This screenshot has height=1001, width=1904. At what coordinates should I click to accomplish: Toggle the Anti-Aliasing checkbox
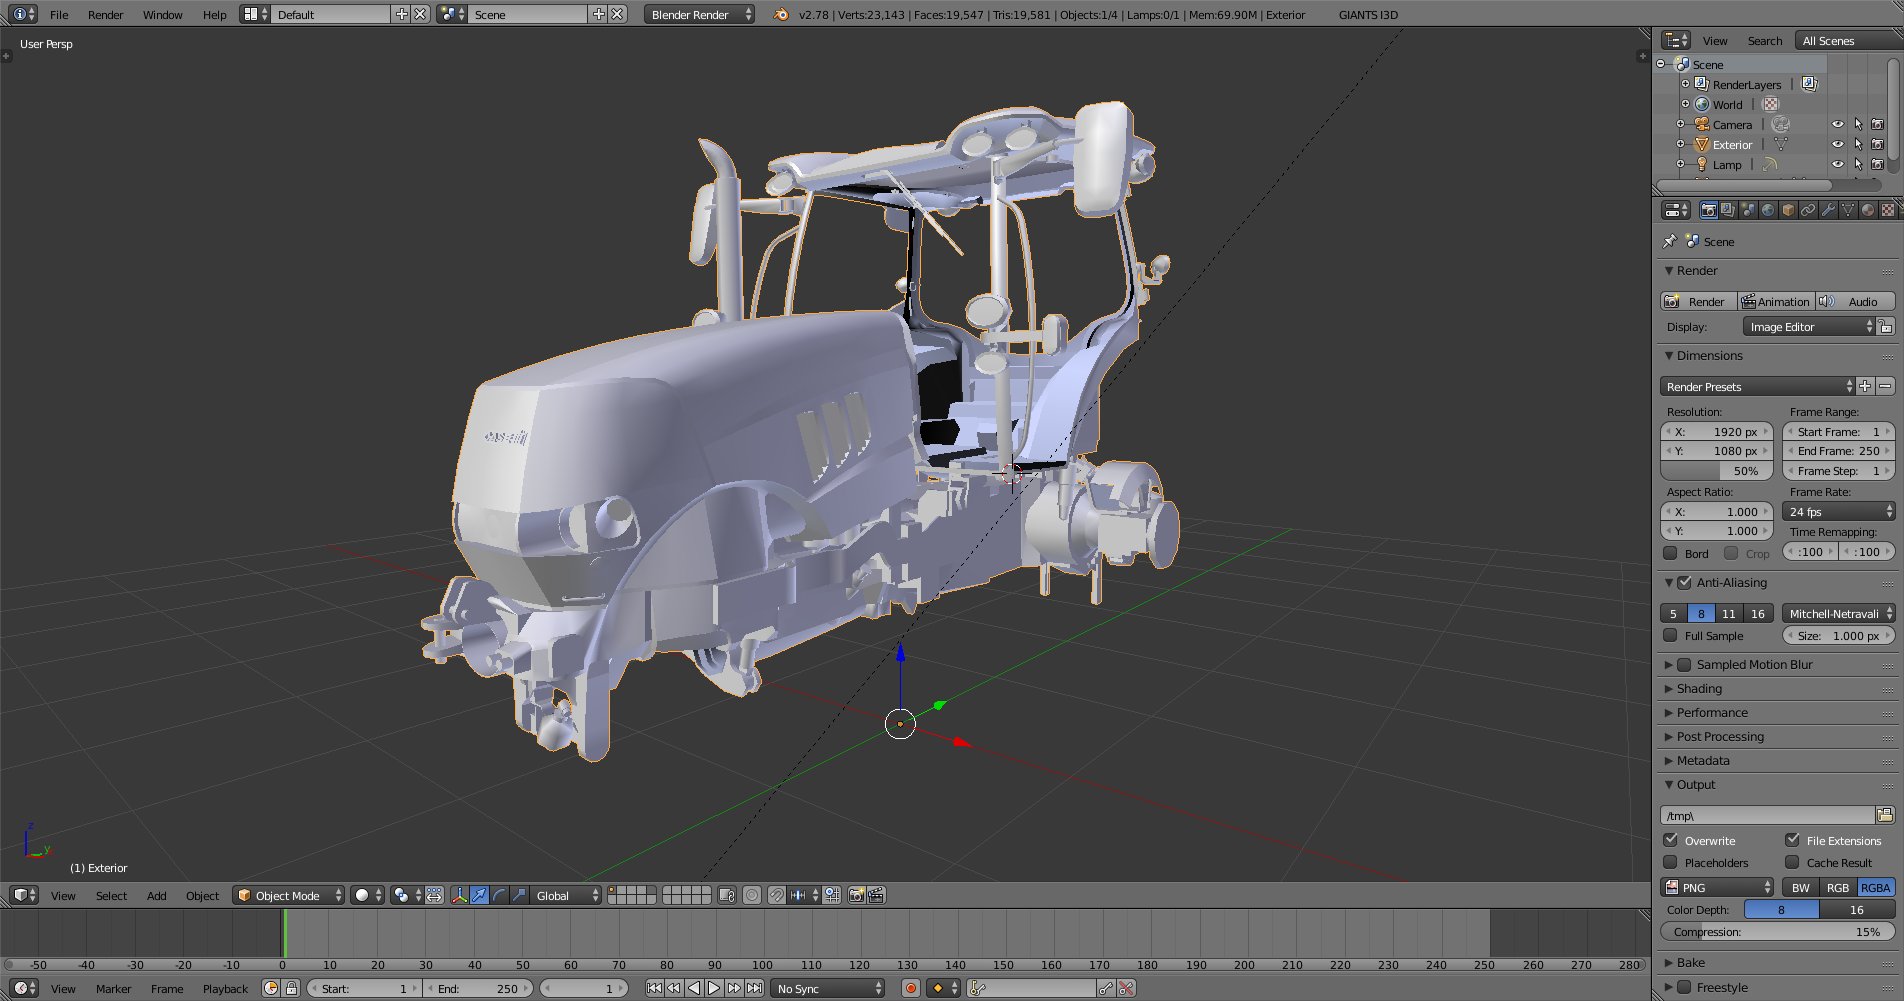(1685, 583)
